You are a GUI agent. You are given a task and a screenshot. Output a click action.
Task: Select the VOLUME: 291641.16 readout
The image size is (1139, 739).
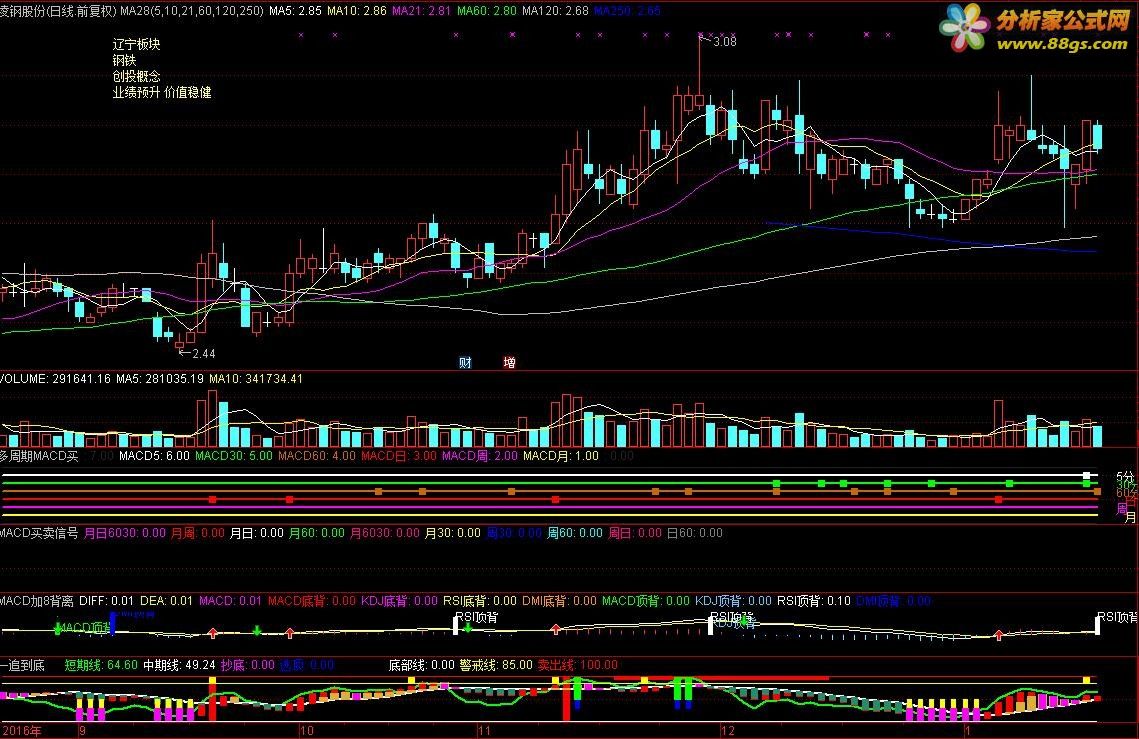click(55, 379)
